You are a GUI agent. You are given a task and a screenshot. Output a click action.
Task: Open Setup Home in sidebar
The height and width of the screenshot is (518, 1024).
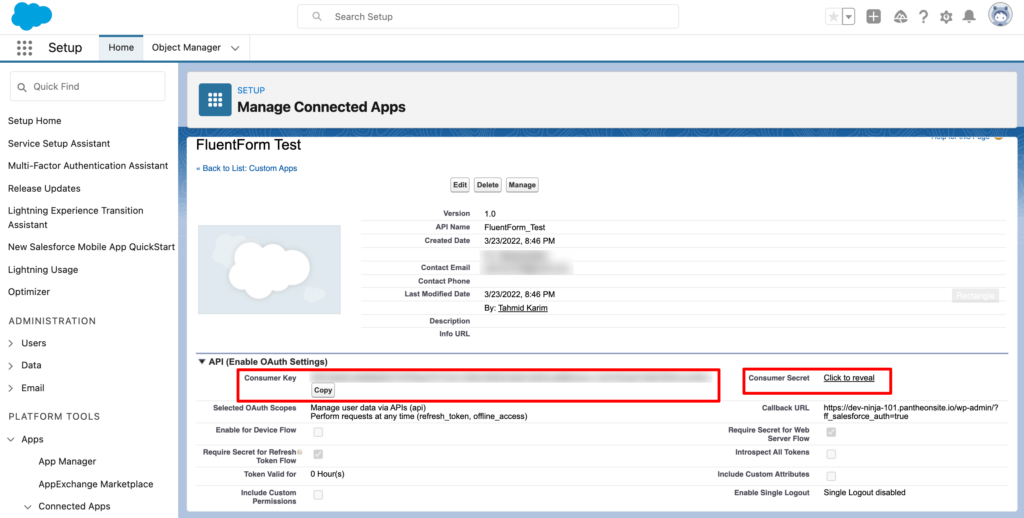point(35,121)
